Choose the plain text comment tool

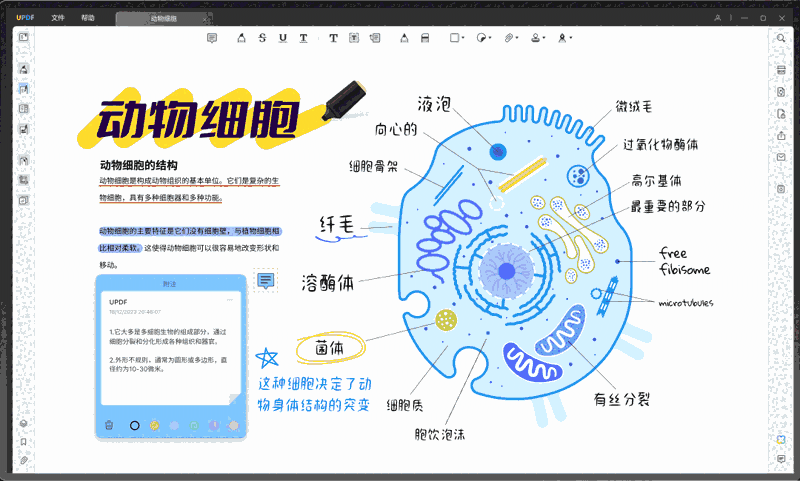[x=333, y=38]
